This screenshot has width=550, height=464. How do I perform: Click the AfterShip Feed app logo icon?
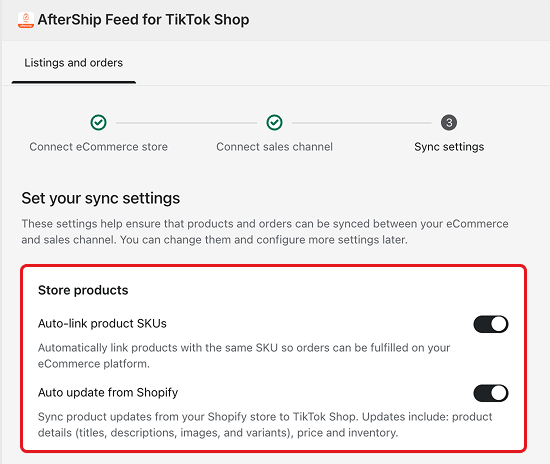tap(26, 20)
